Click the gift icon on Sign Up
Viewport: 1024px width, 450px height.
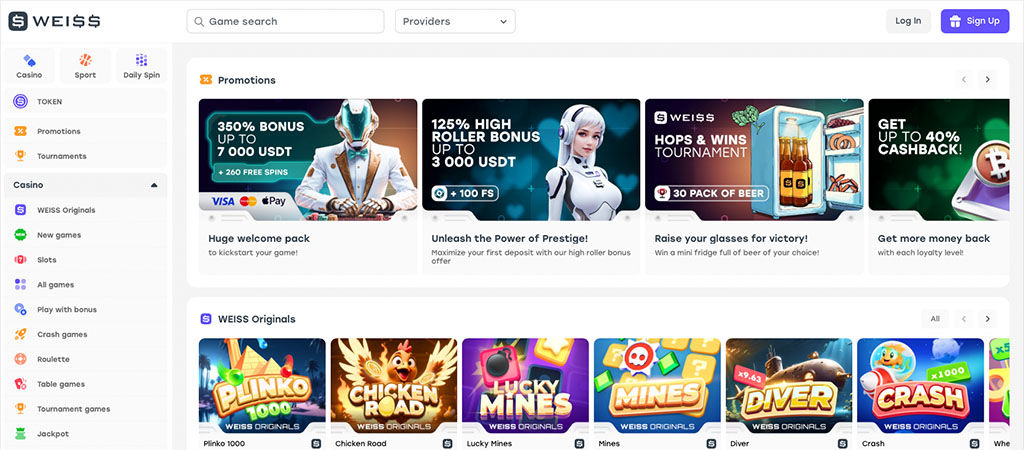point(955,21)
